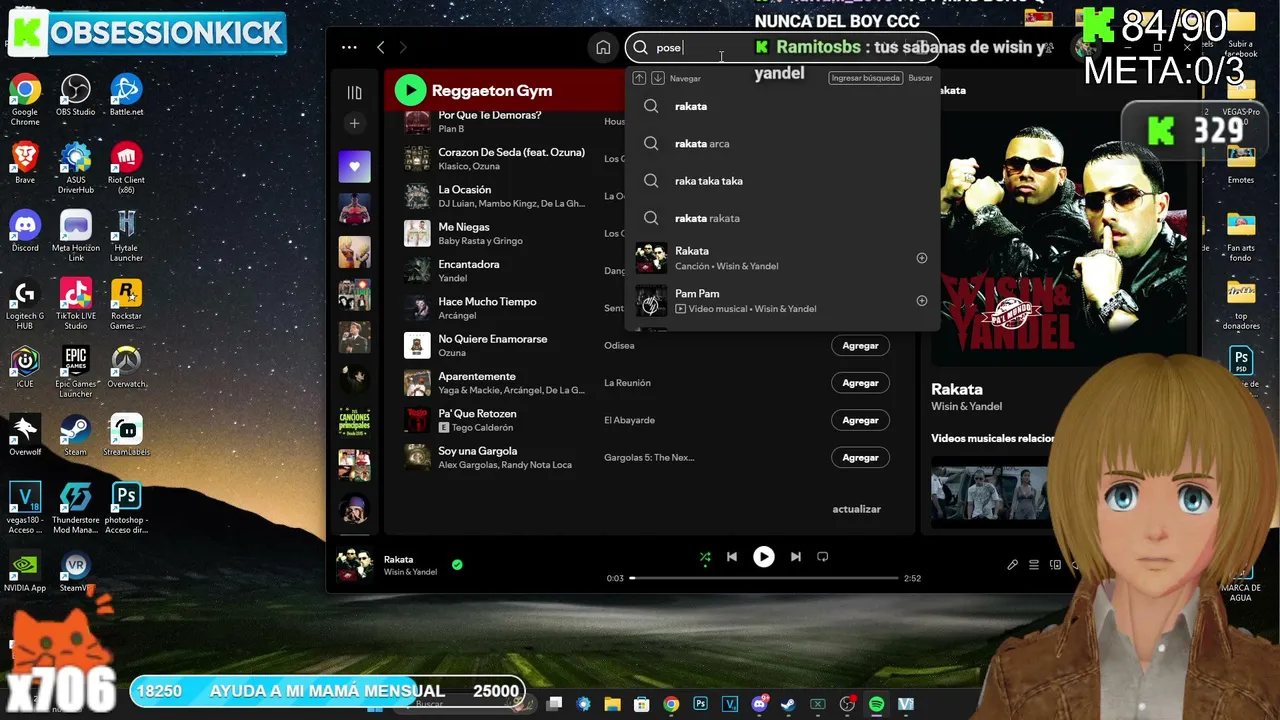Show lyrics with the microphone icon
This screenshot has width=1280, height=720.
click(1012, 565)
